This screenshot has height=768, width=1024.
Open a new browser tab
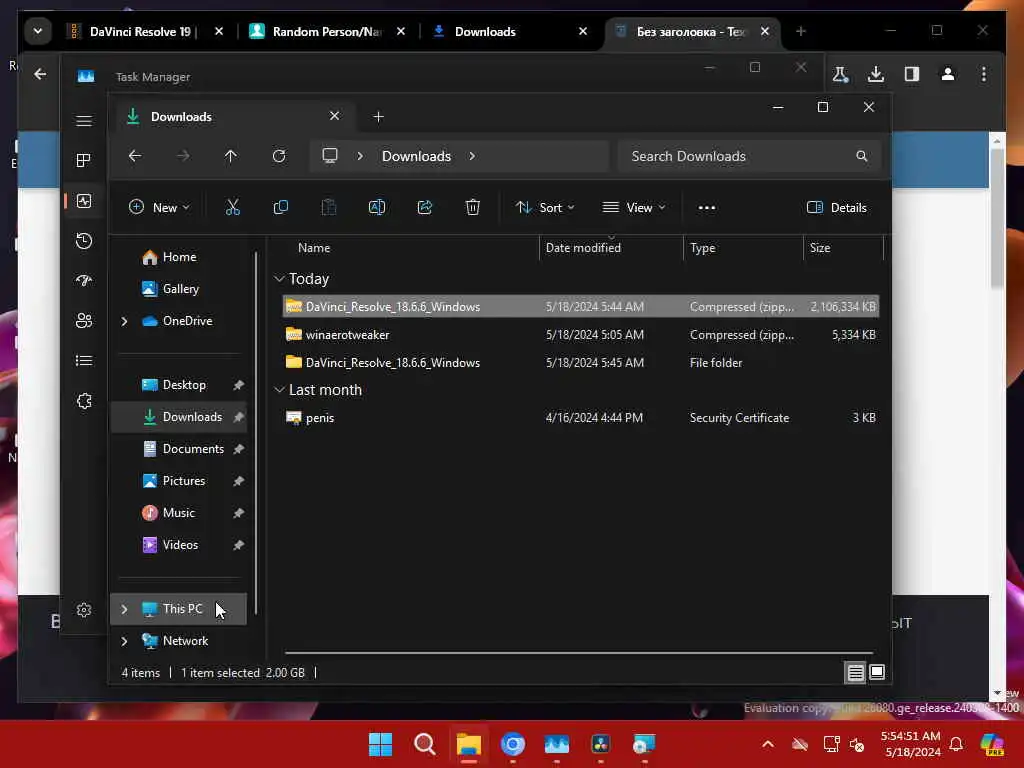click(801, 31)
